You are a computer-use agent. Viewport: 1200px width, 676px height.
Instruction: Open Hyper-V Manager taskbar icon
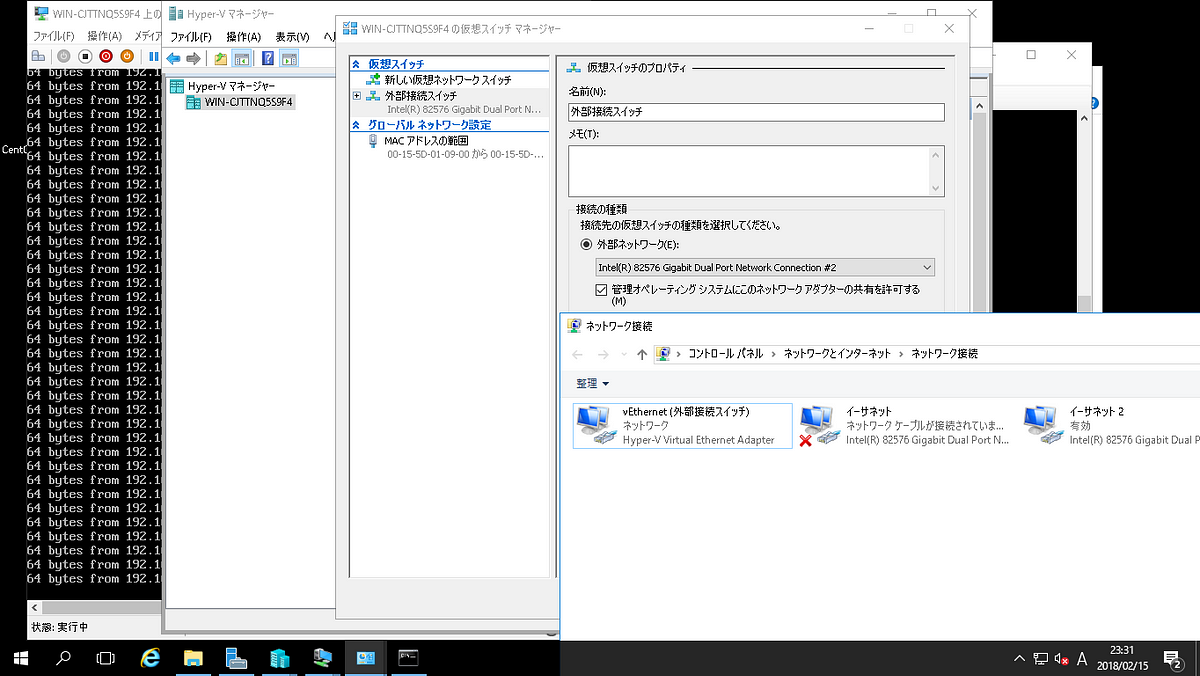(279, 657)
